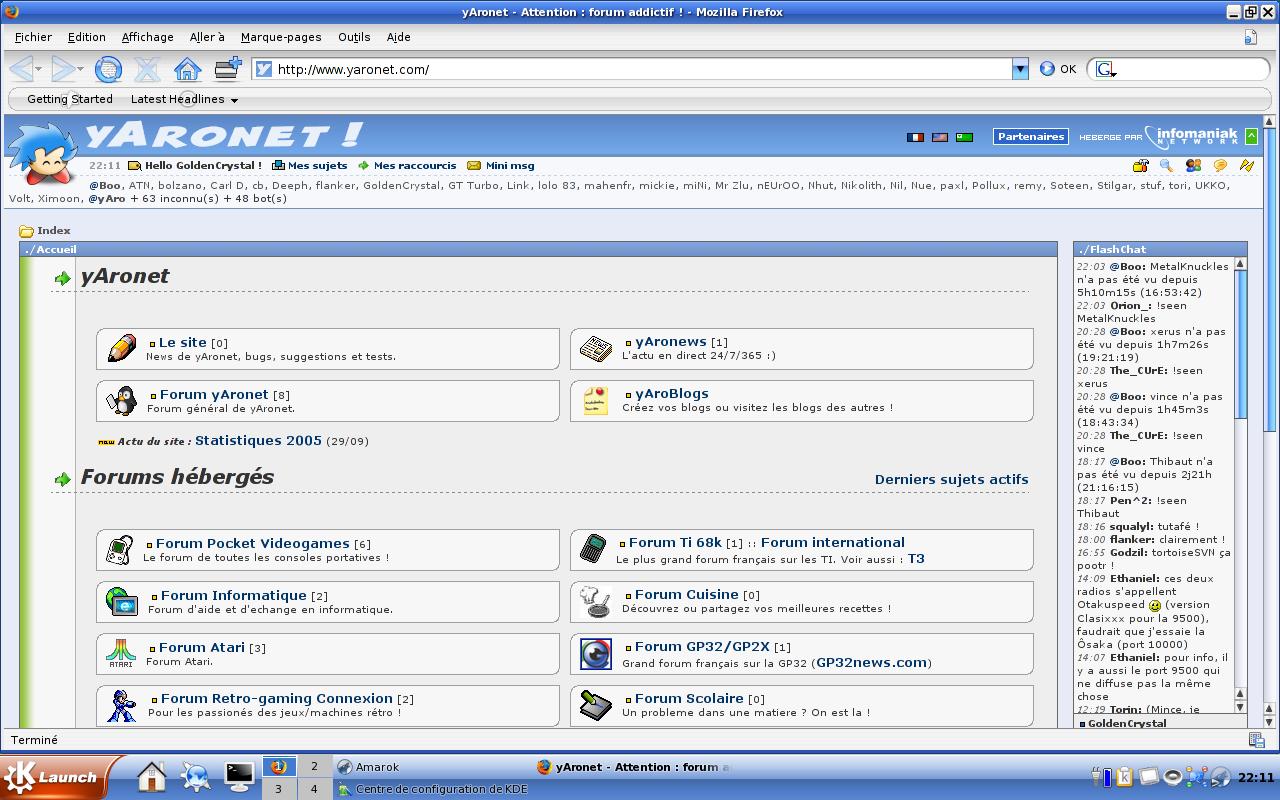Expand the Latest Headlines bookmark dropdown
Viewport: 1280px width, 800px height.
(x=234, y=100)
